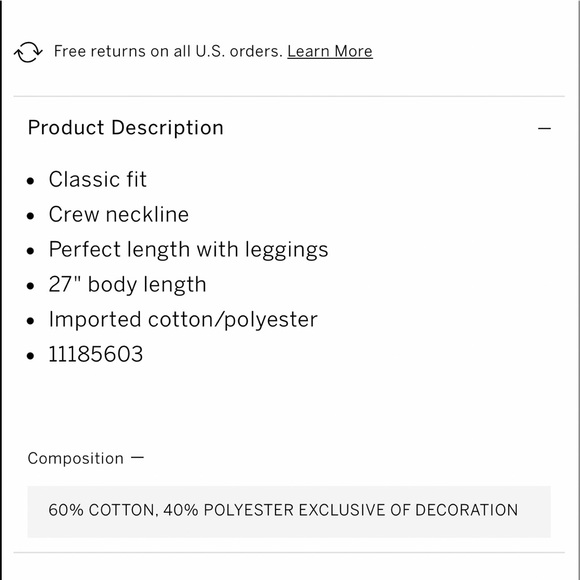
Task: Collapse Product Description with minus icon
Action: [544, 128]
